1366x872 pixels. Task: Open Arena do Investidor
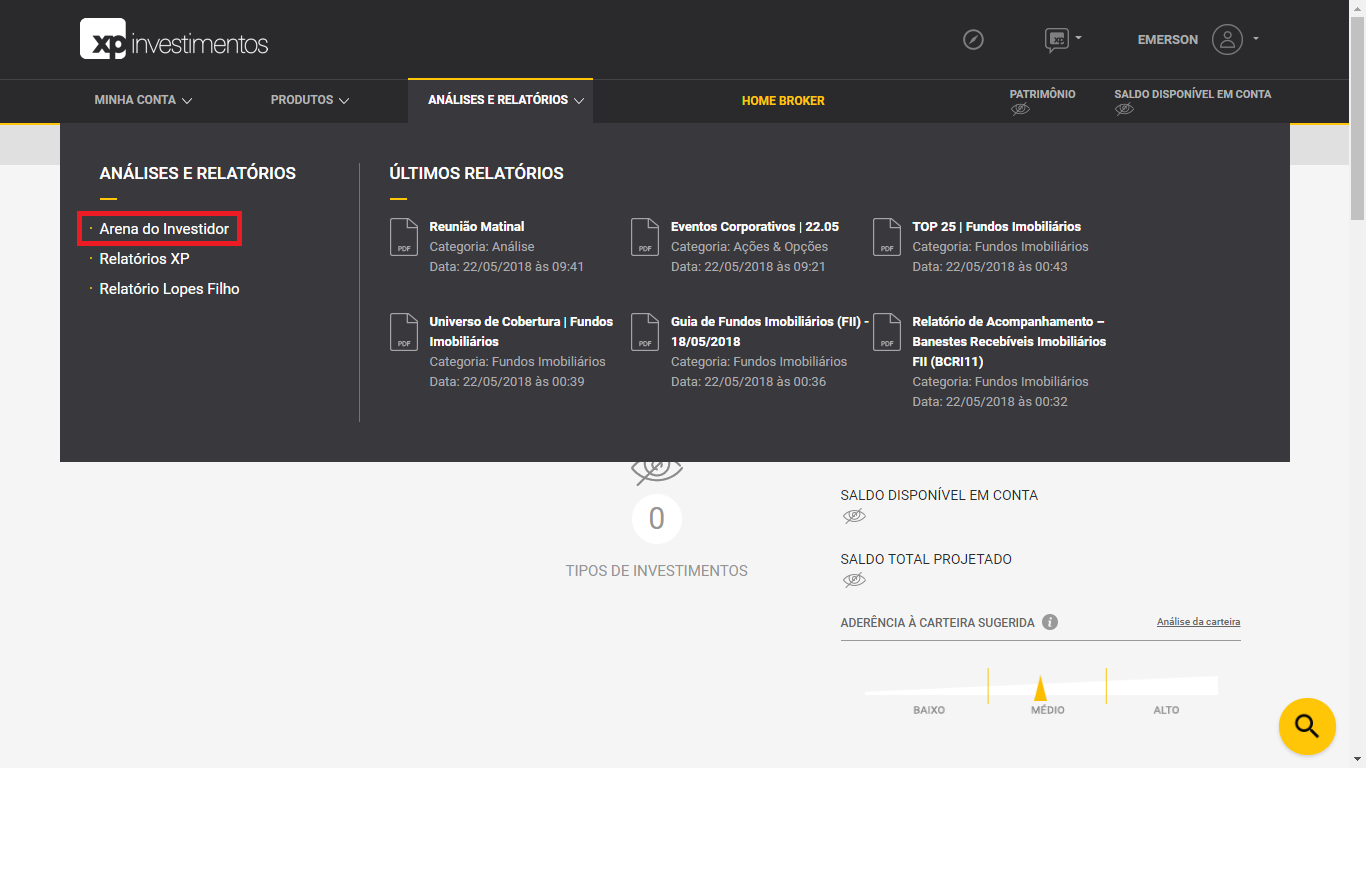coord(164,229)
